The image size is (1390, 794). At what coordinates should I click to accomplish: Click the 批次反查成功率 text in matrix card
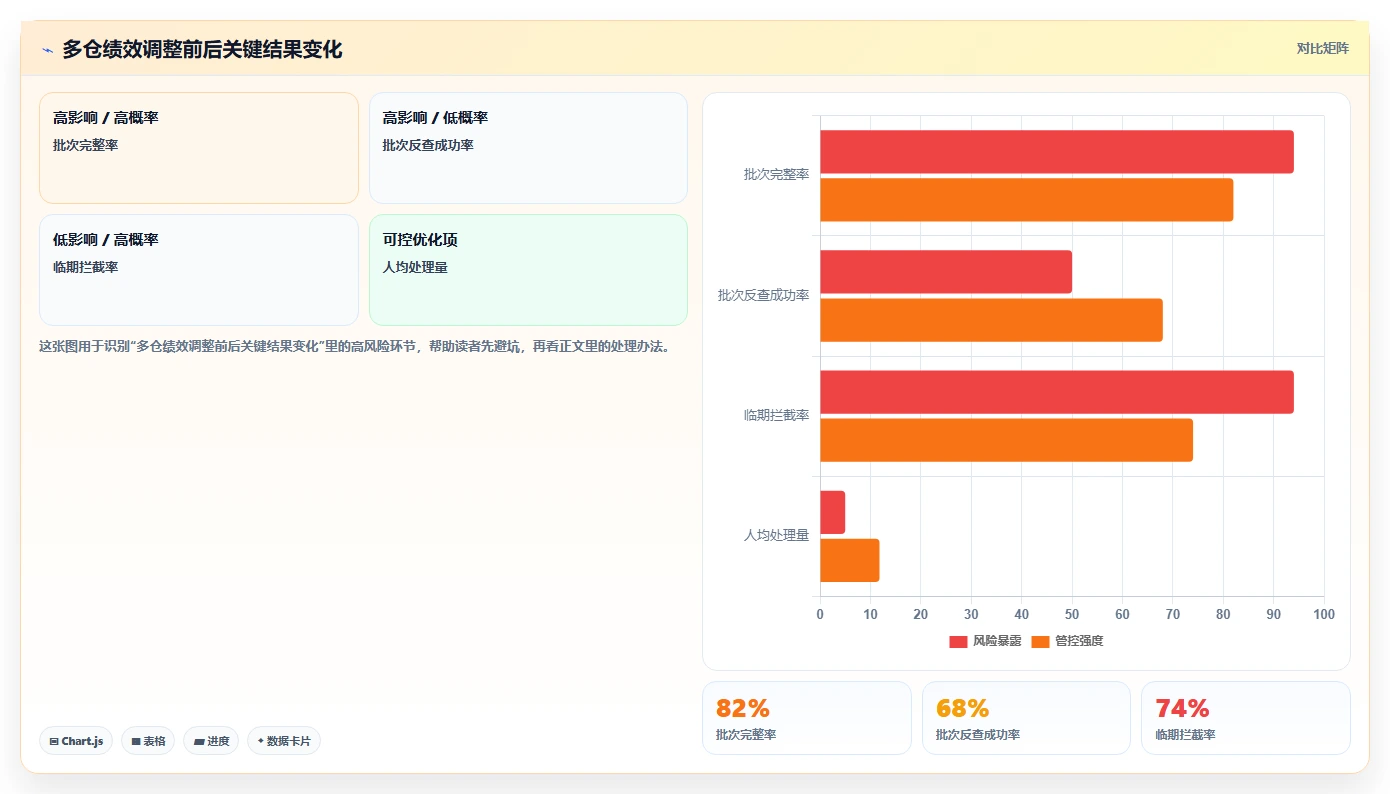(428, 145)
